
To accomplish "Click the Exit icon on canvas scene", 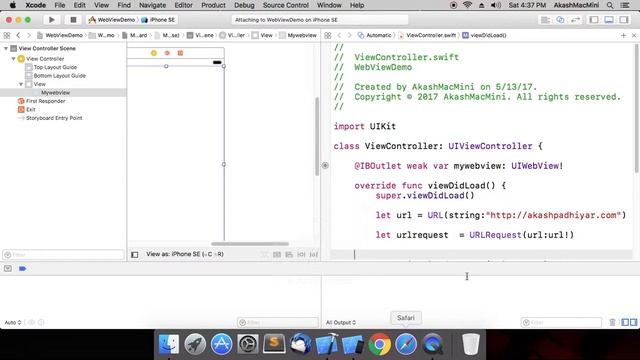I will pos(180,53).
